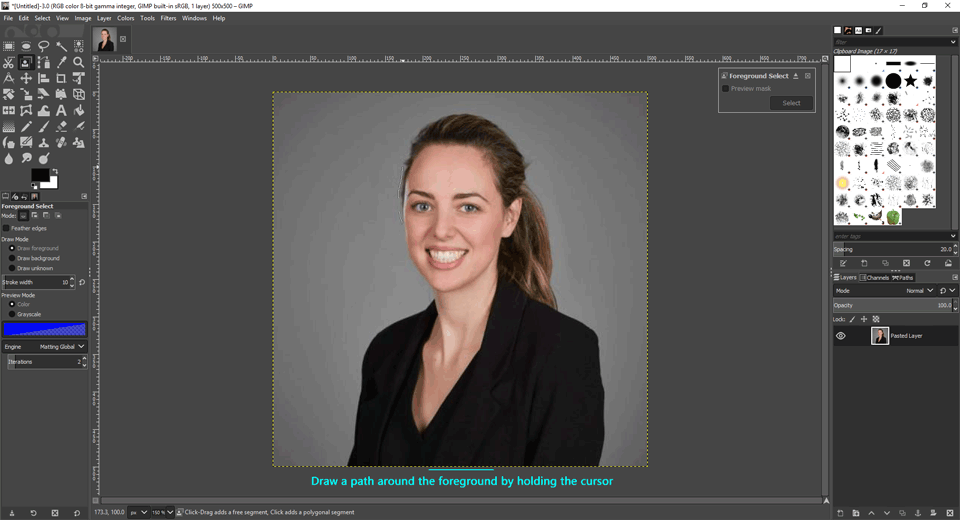The width and height of the screenshot is (960, 520).
Task: Select the Fuzzy Select magic wand tool
Action: click(x=61, y=46)
